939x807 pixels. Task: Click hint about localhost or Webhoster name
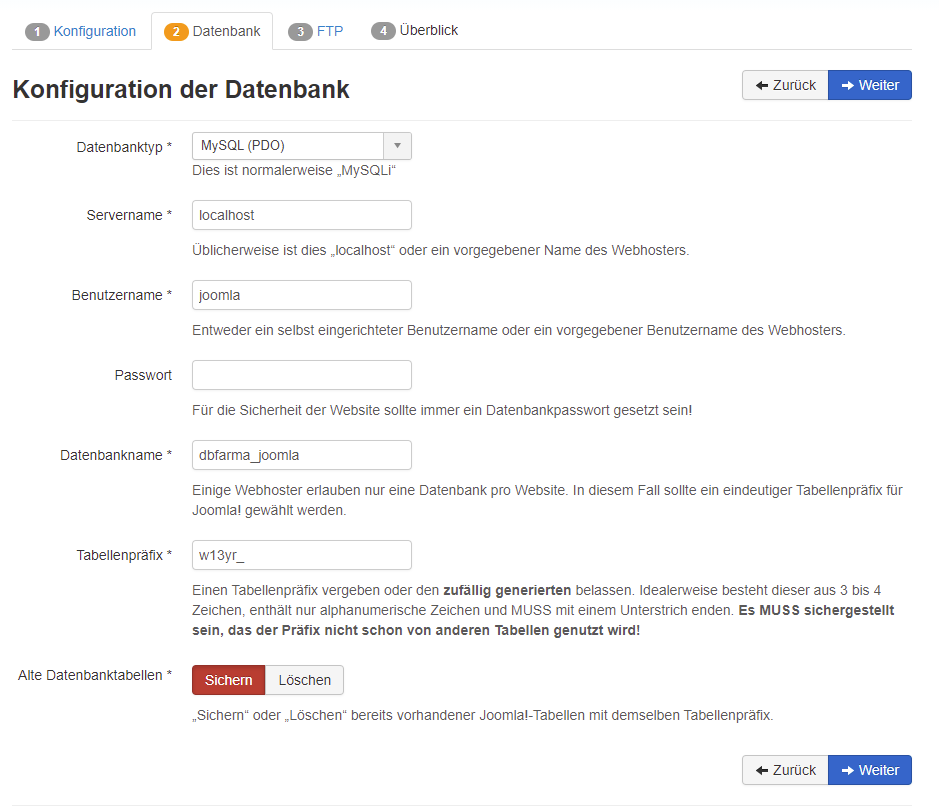pyautogui.click(x=441, y=250)
